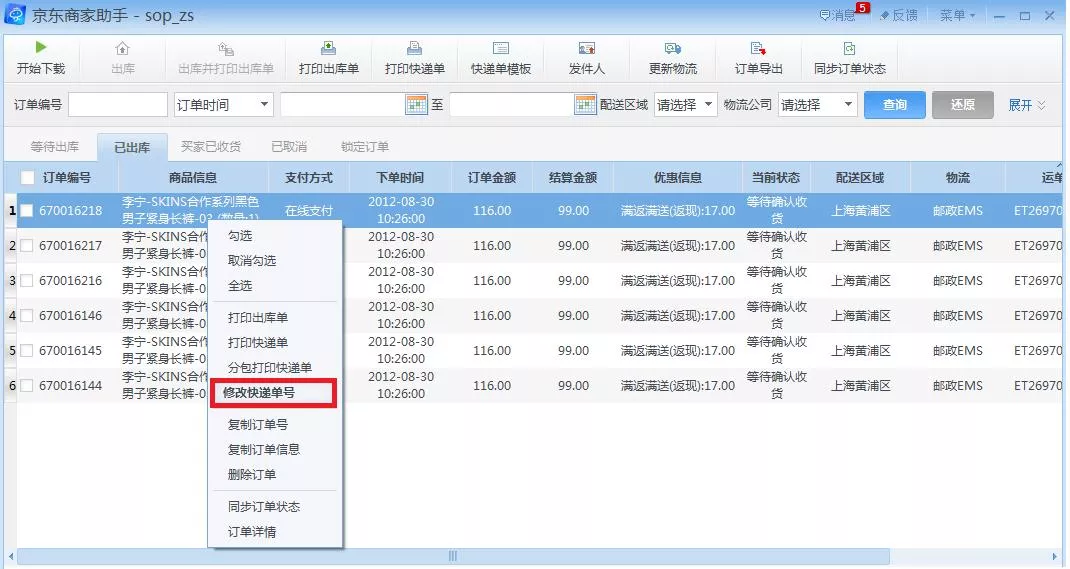1070x569 pixels.
Task: Click the end date input field
Action: (512, 104)
